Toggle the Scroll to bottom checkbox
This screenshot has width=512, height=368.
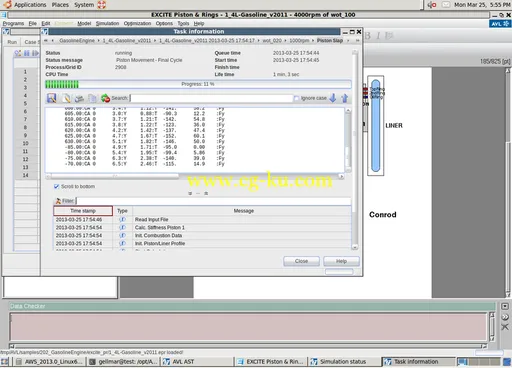pos(56,186)
